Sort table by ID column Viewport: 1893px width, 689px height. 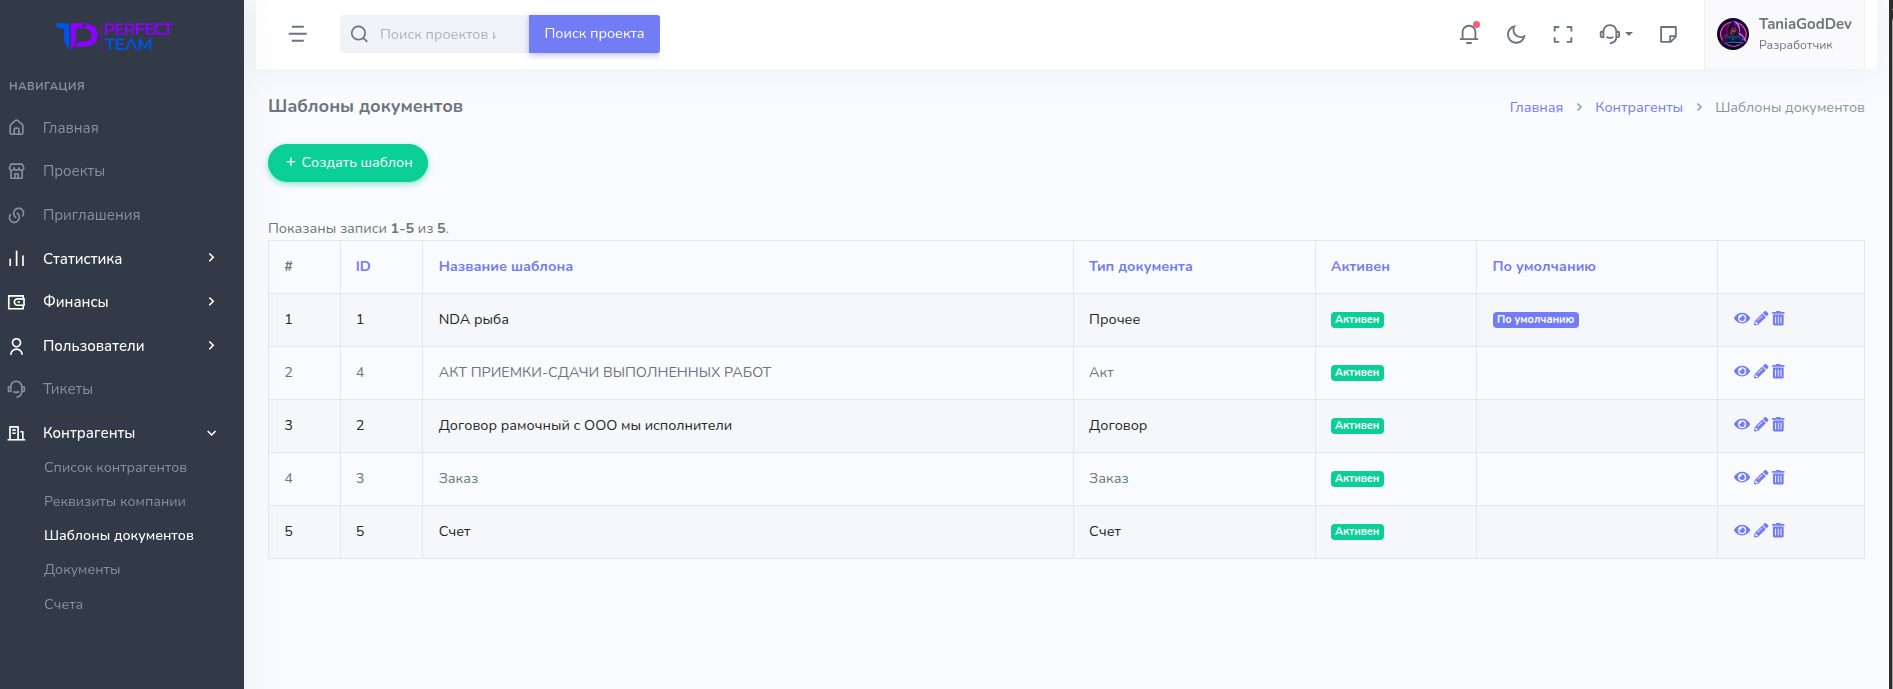[363, 266]
